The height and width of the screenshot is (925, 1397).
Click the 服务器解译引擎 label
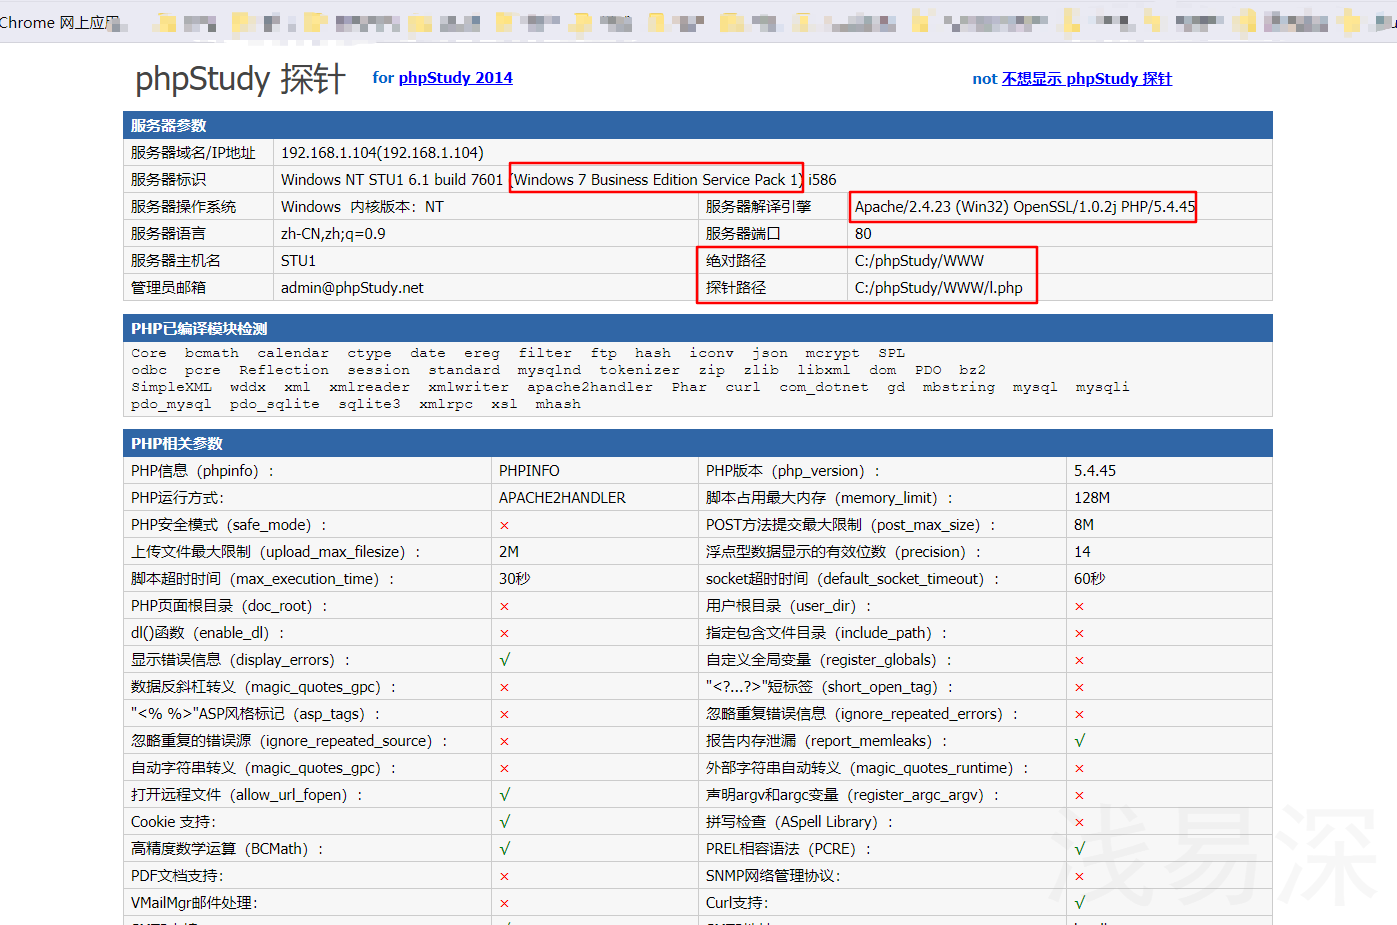pos(758,207)
